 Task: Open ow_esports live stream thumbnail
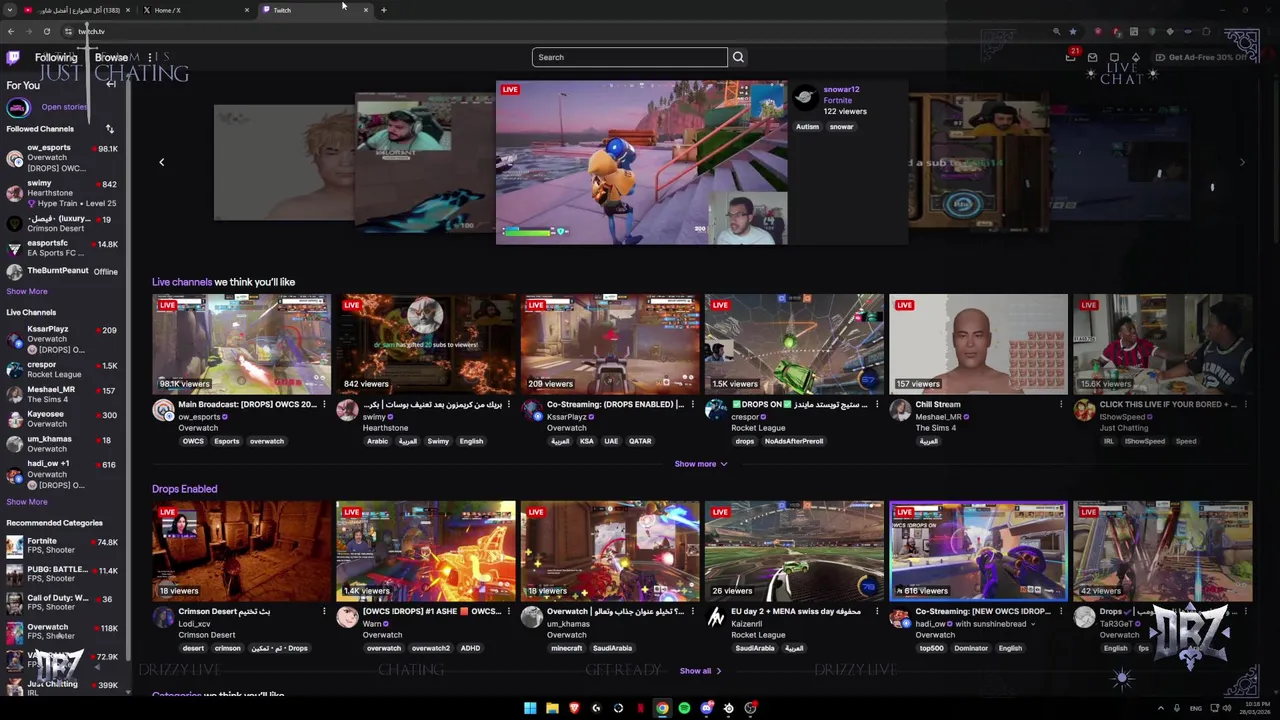click(241, 344)
